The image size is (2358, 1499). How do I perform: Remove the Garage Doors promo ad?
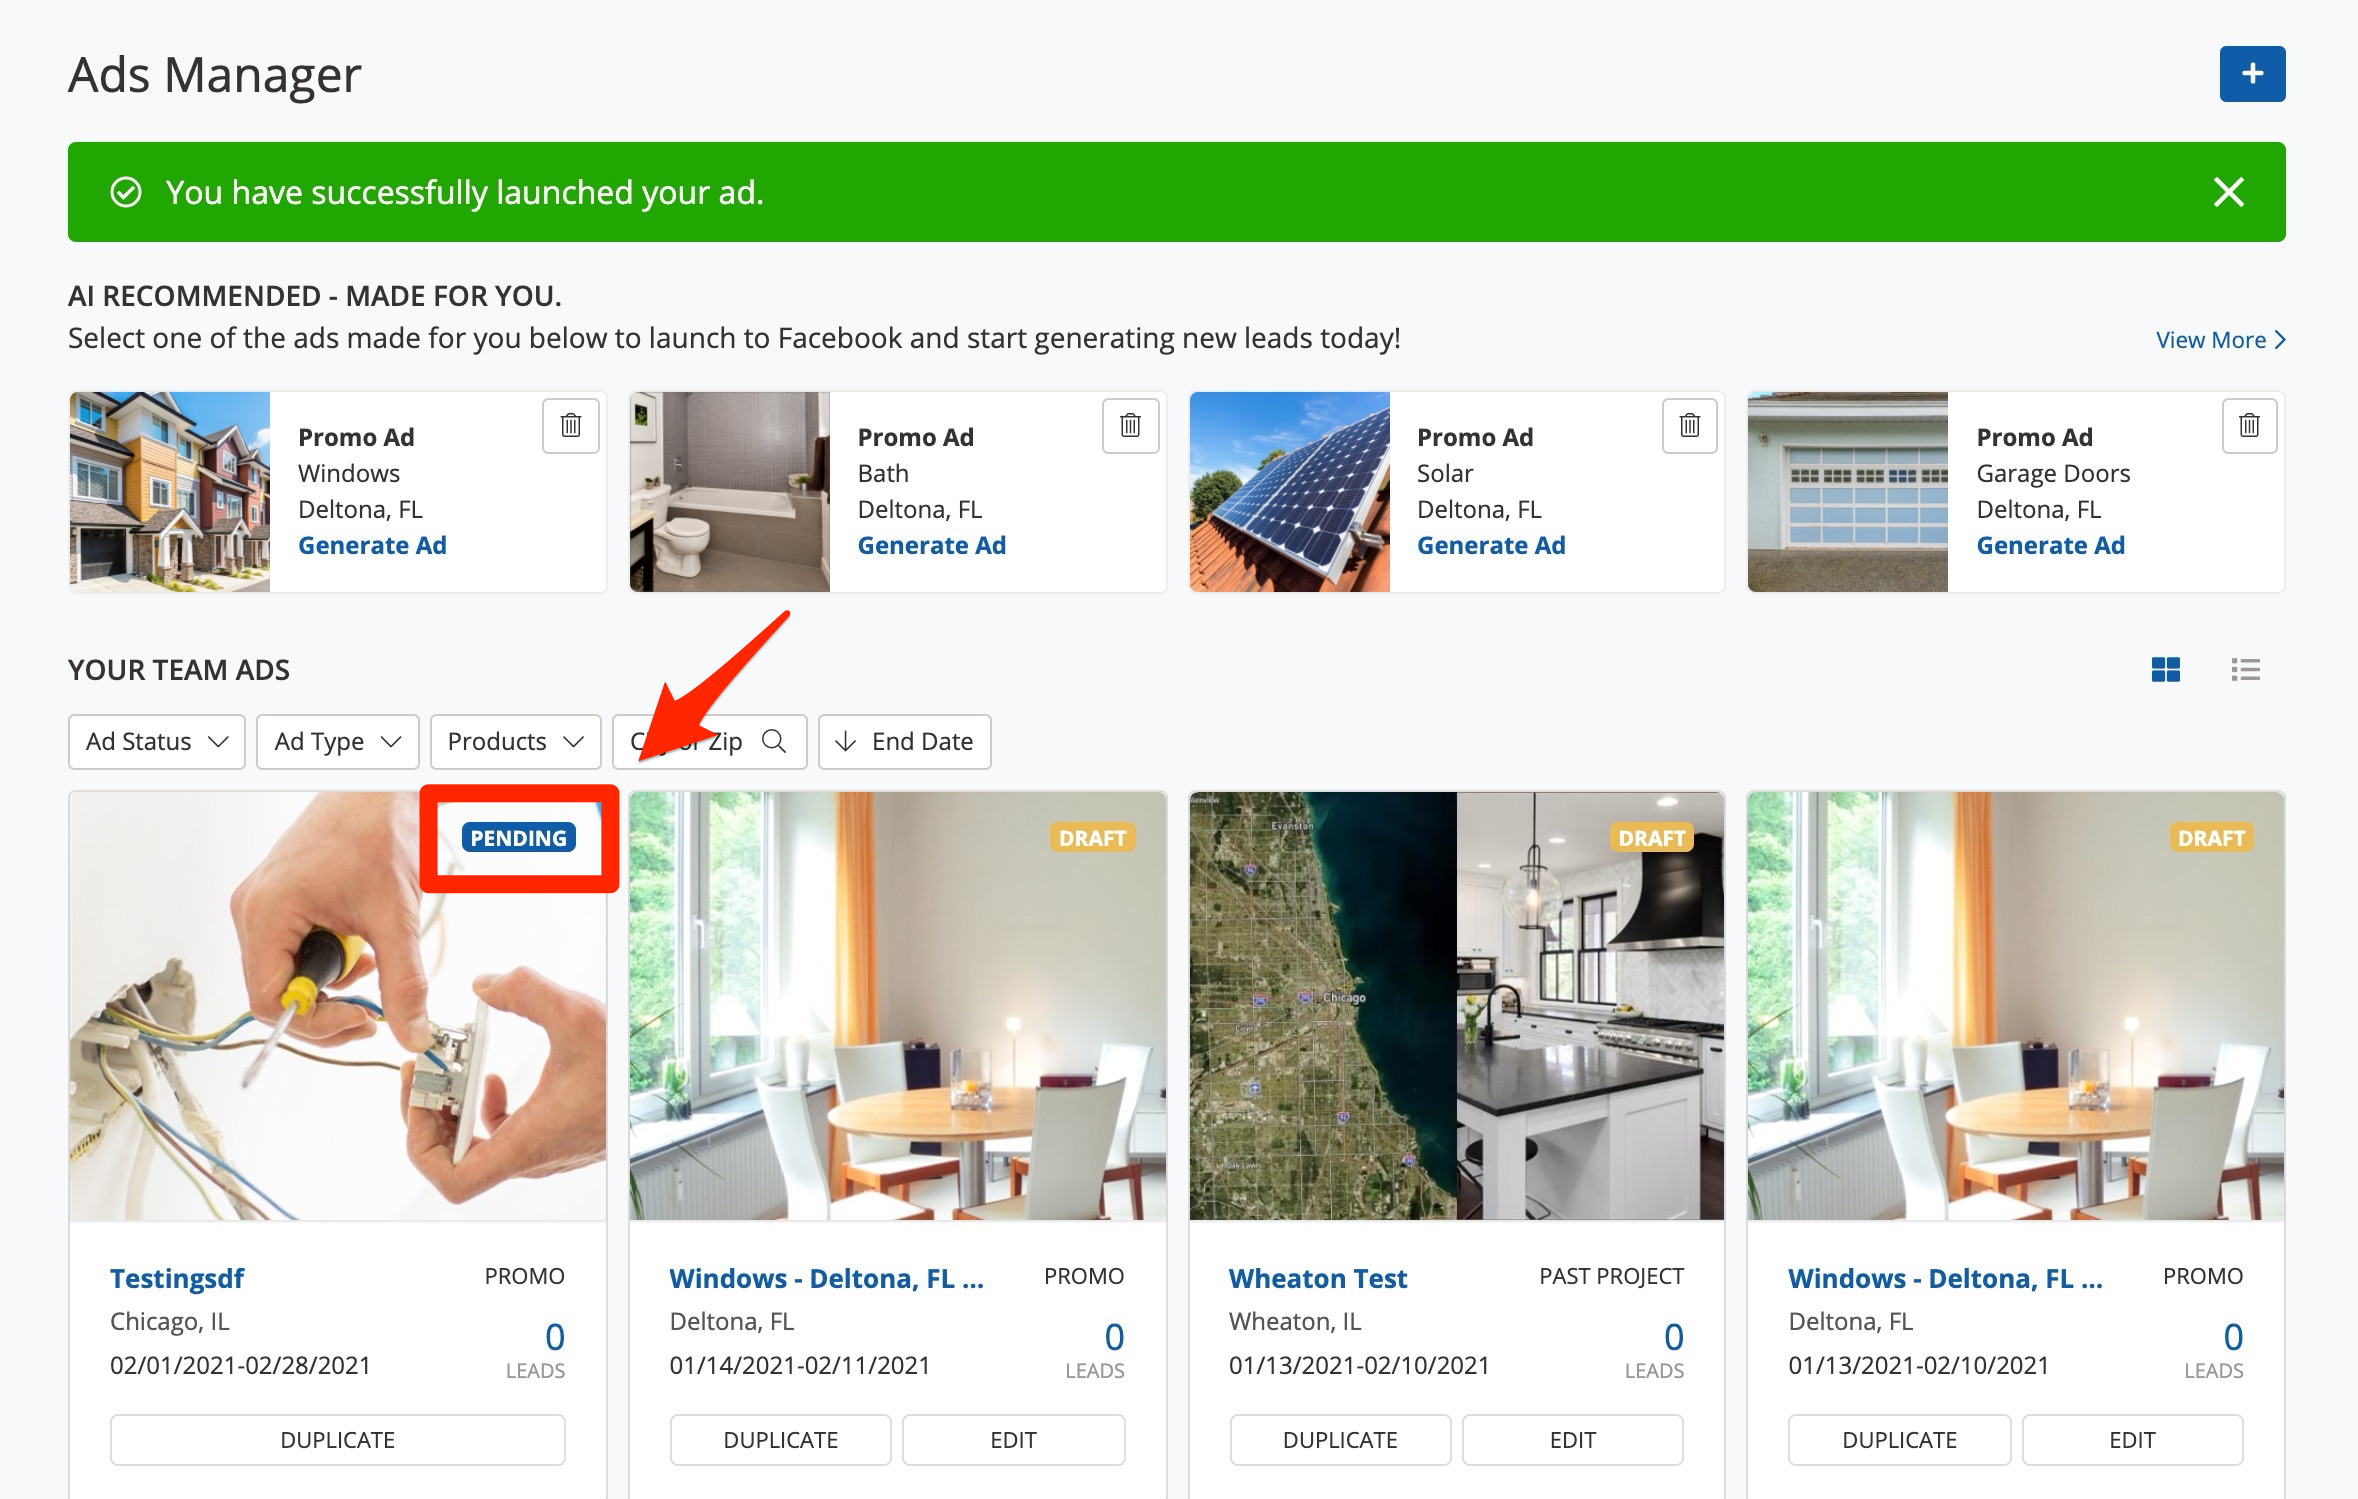tap(2249, 426)
